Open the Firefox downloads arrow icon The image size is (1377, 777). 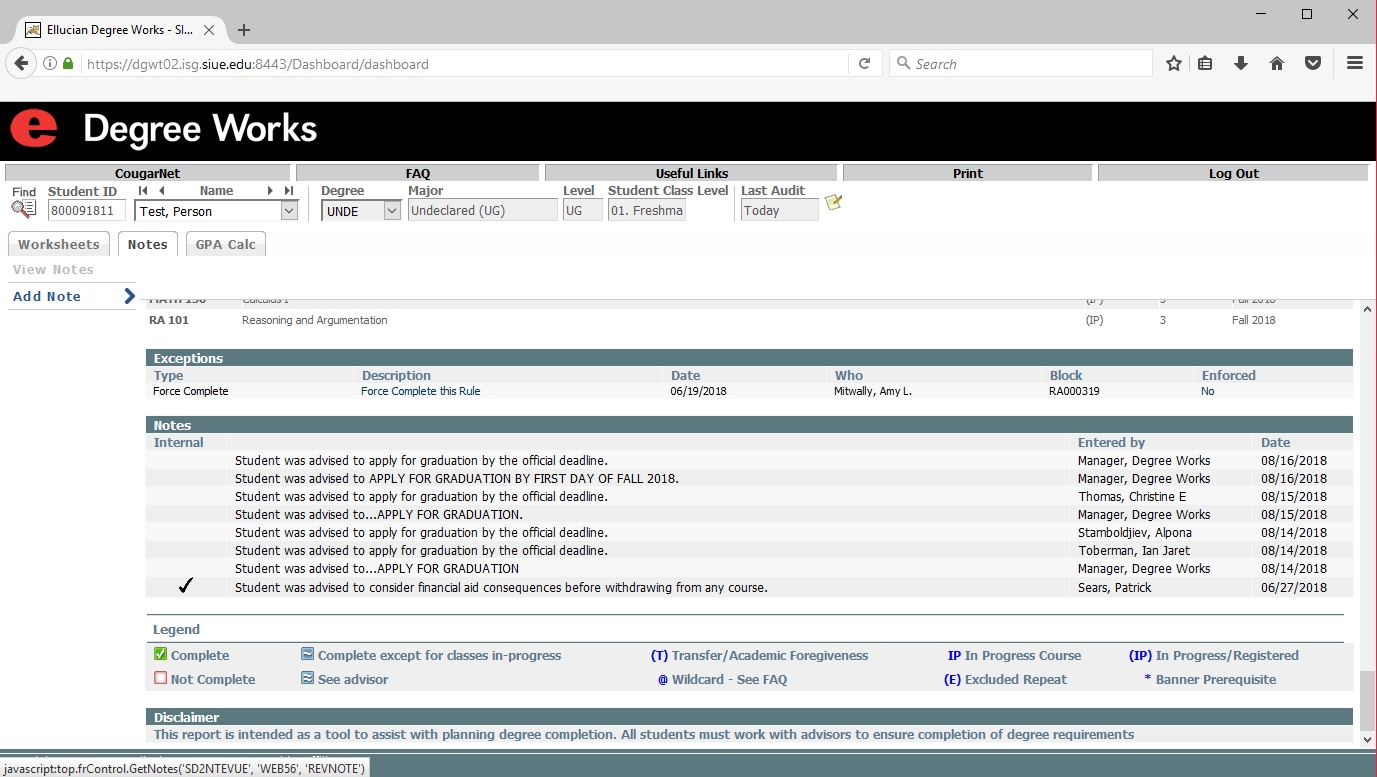tap(1241, 63)
